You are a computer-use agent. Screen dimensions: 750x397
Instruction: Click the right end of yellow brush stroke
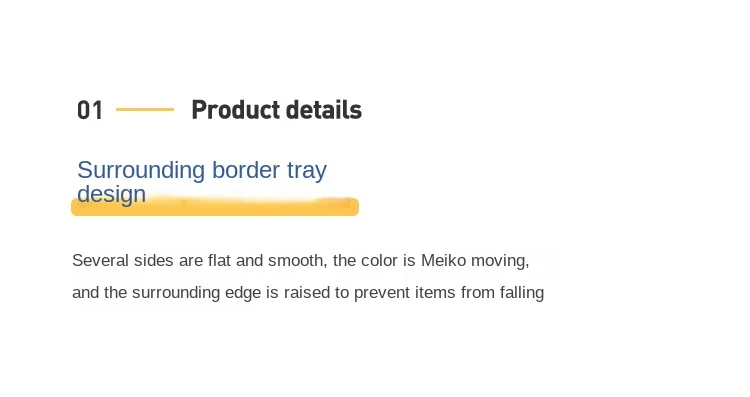(352, 206)
